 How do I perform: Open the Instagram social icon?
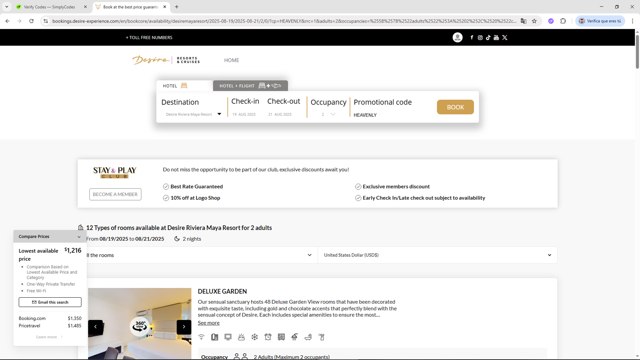[480, 38]
